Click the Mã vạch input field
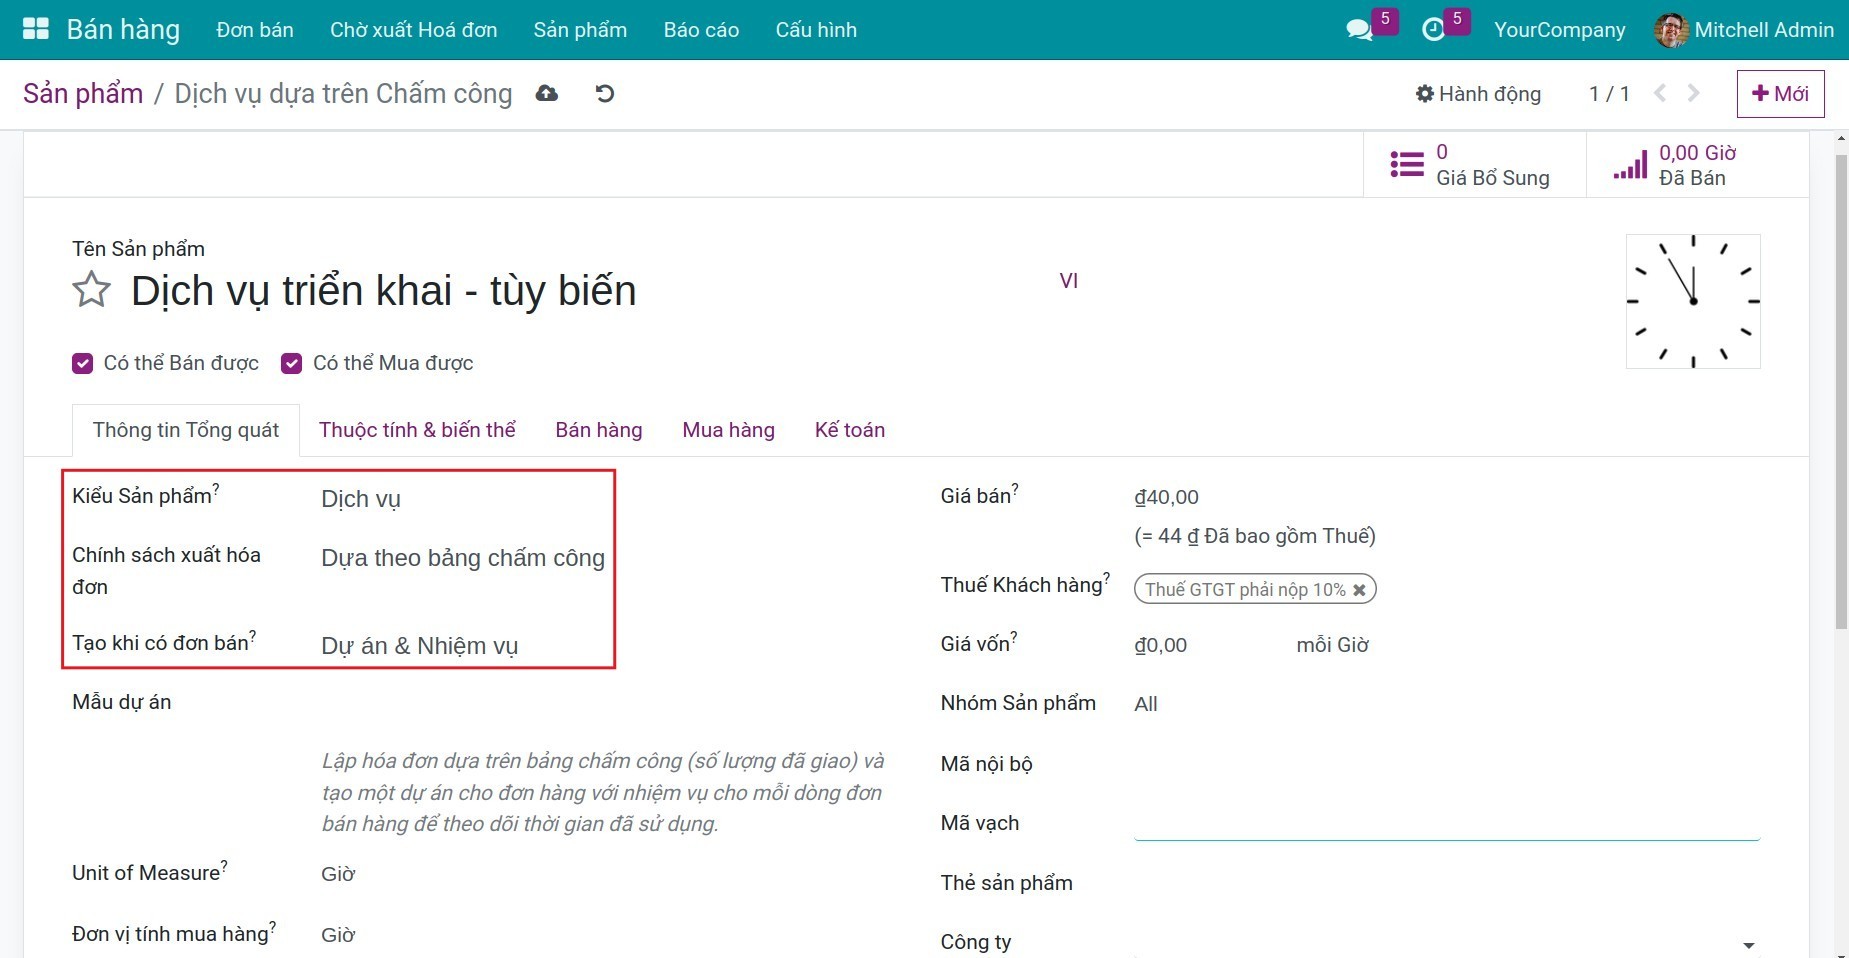The image size is (1849, 958). tap(1446, 823)
